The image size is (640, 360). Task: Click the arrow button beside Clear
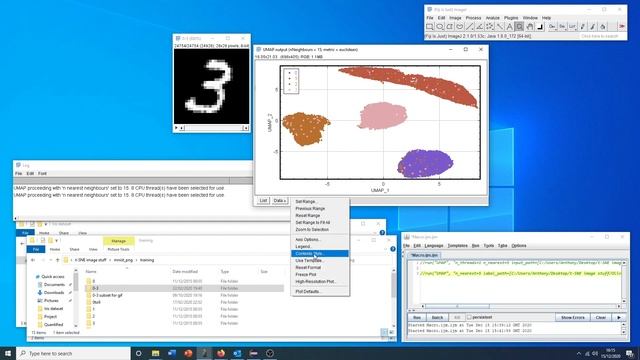point(619,317)
